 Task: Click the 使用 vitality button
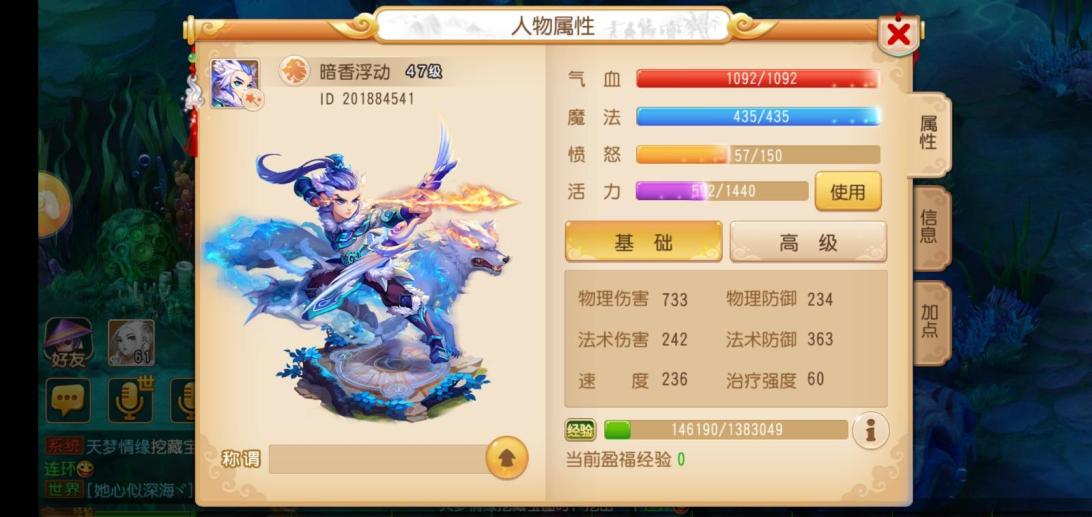(848, 192)
